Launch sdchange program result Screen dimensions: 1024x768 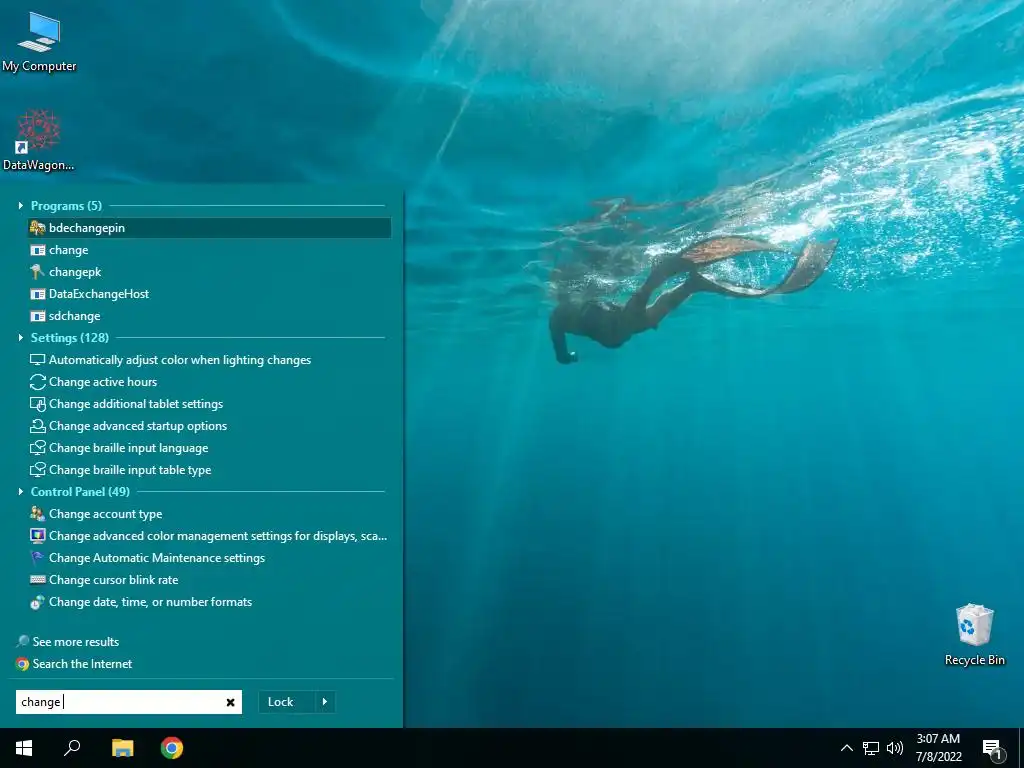pyautogui.click(x=209, y=316)
